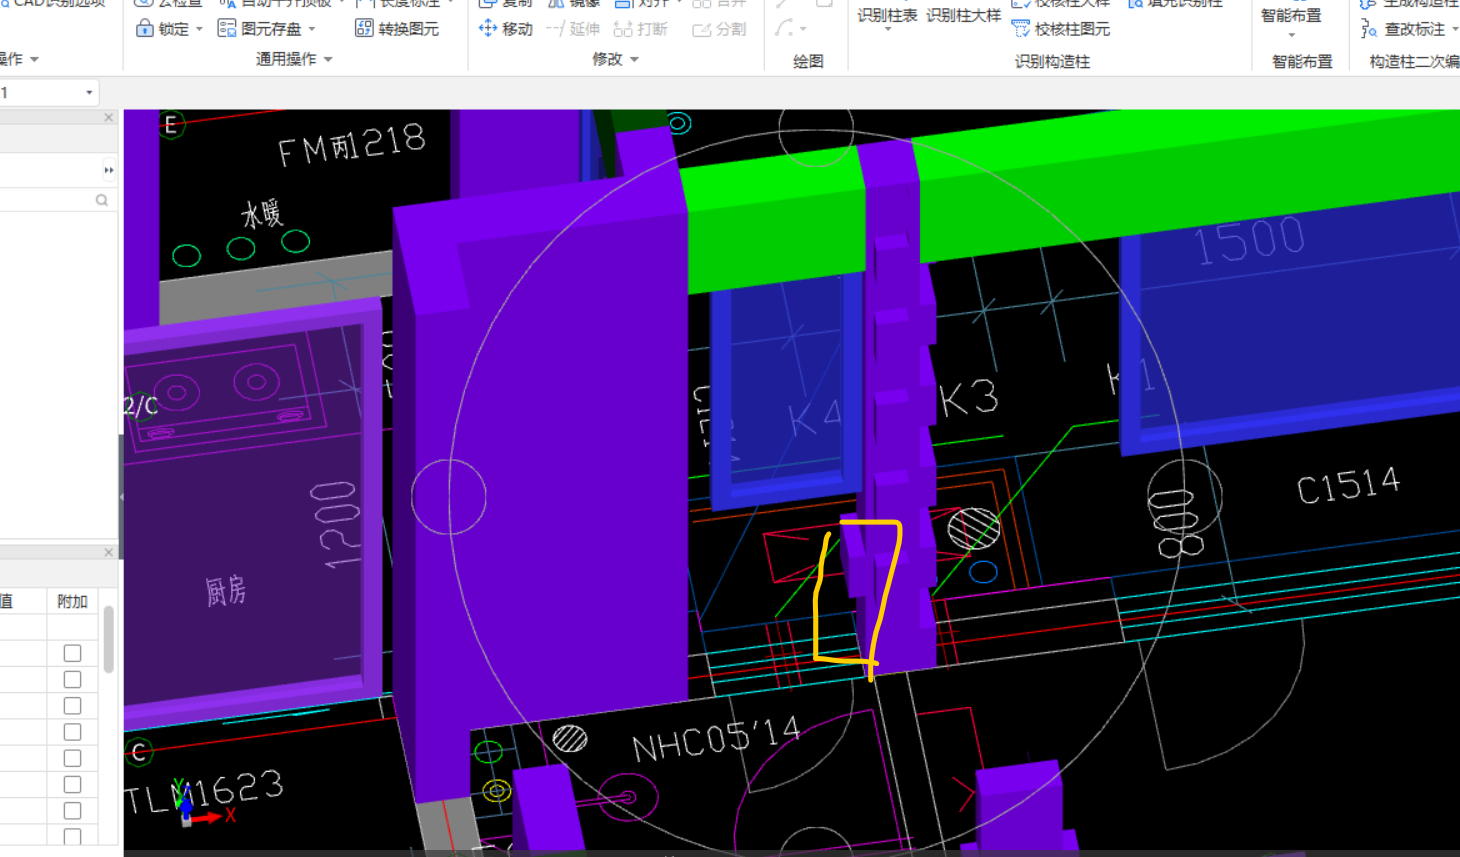Click 识别柱表 button

[x=887, y=15]
